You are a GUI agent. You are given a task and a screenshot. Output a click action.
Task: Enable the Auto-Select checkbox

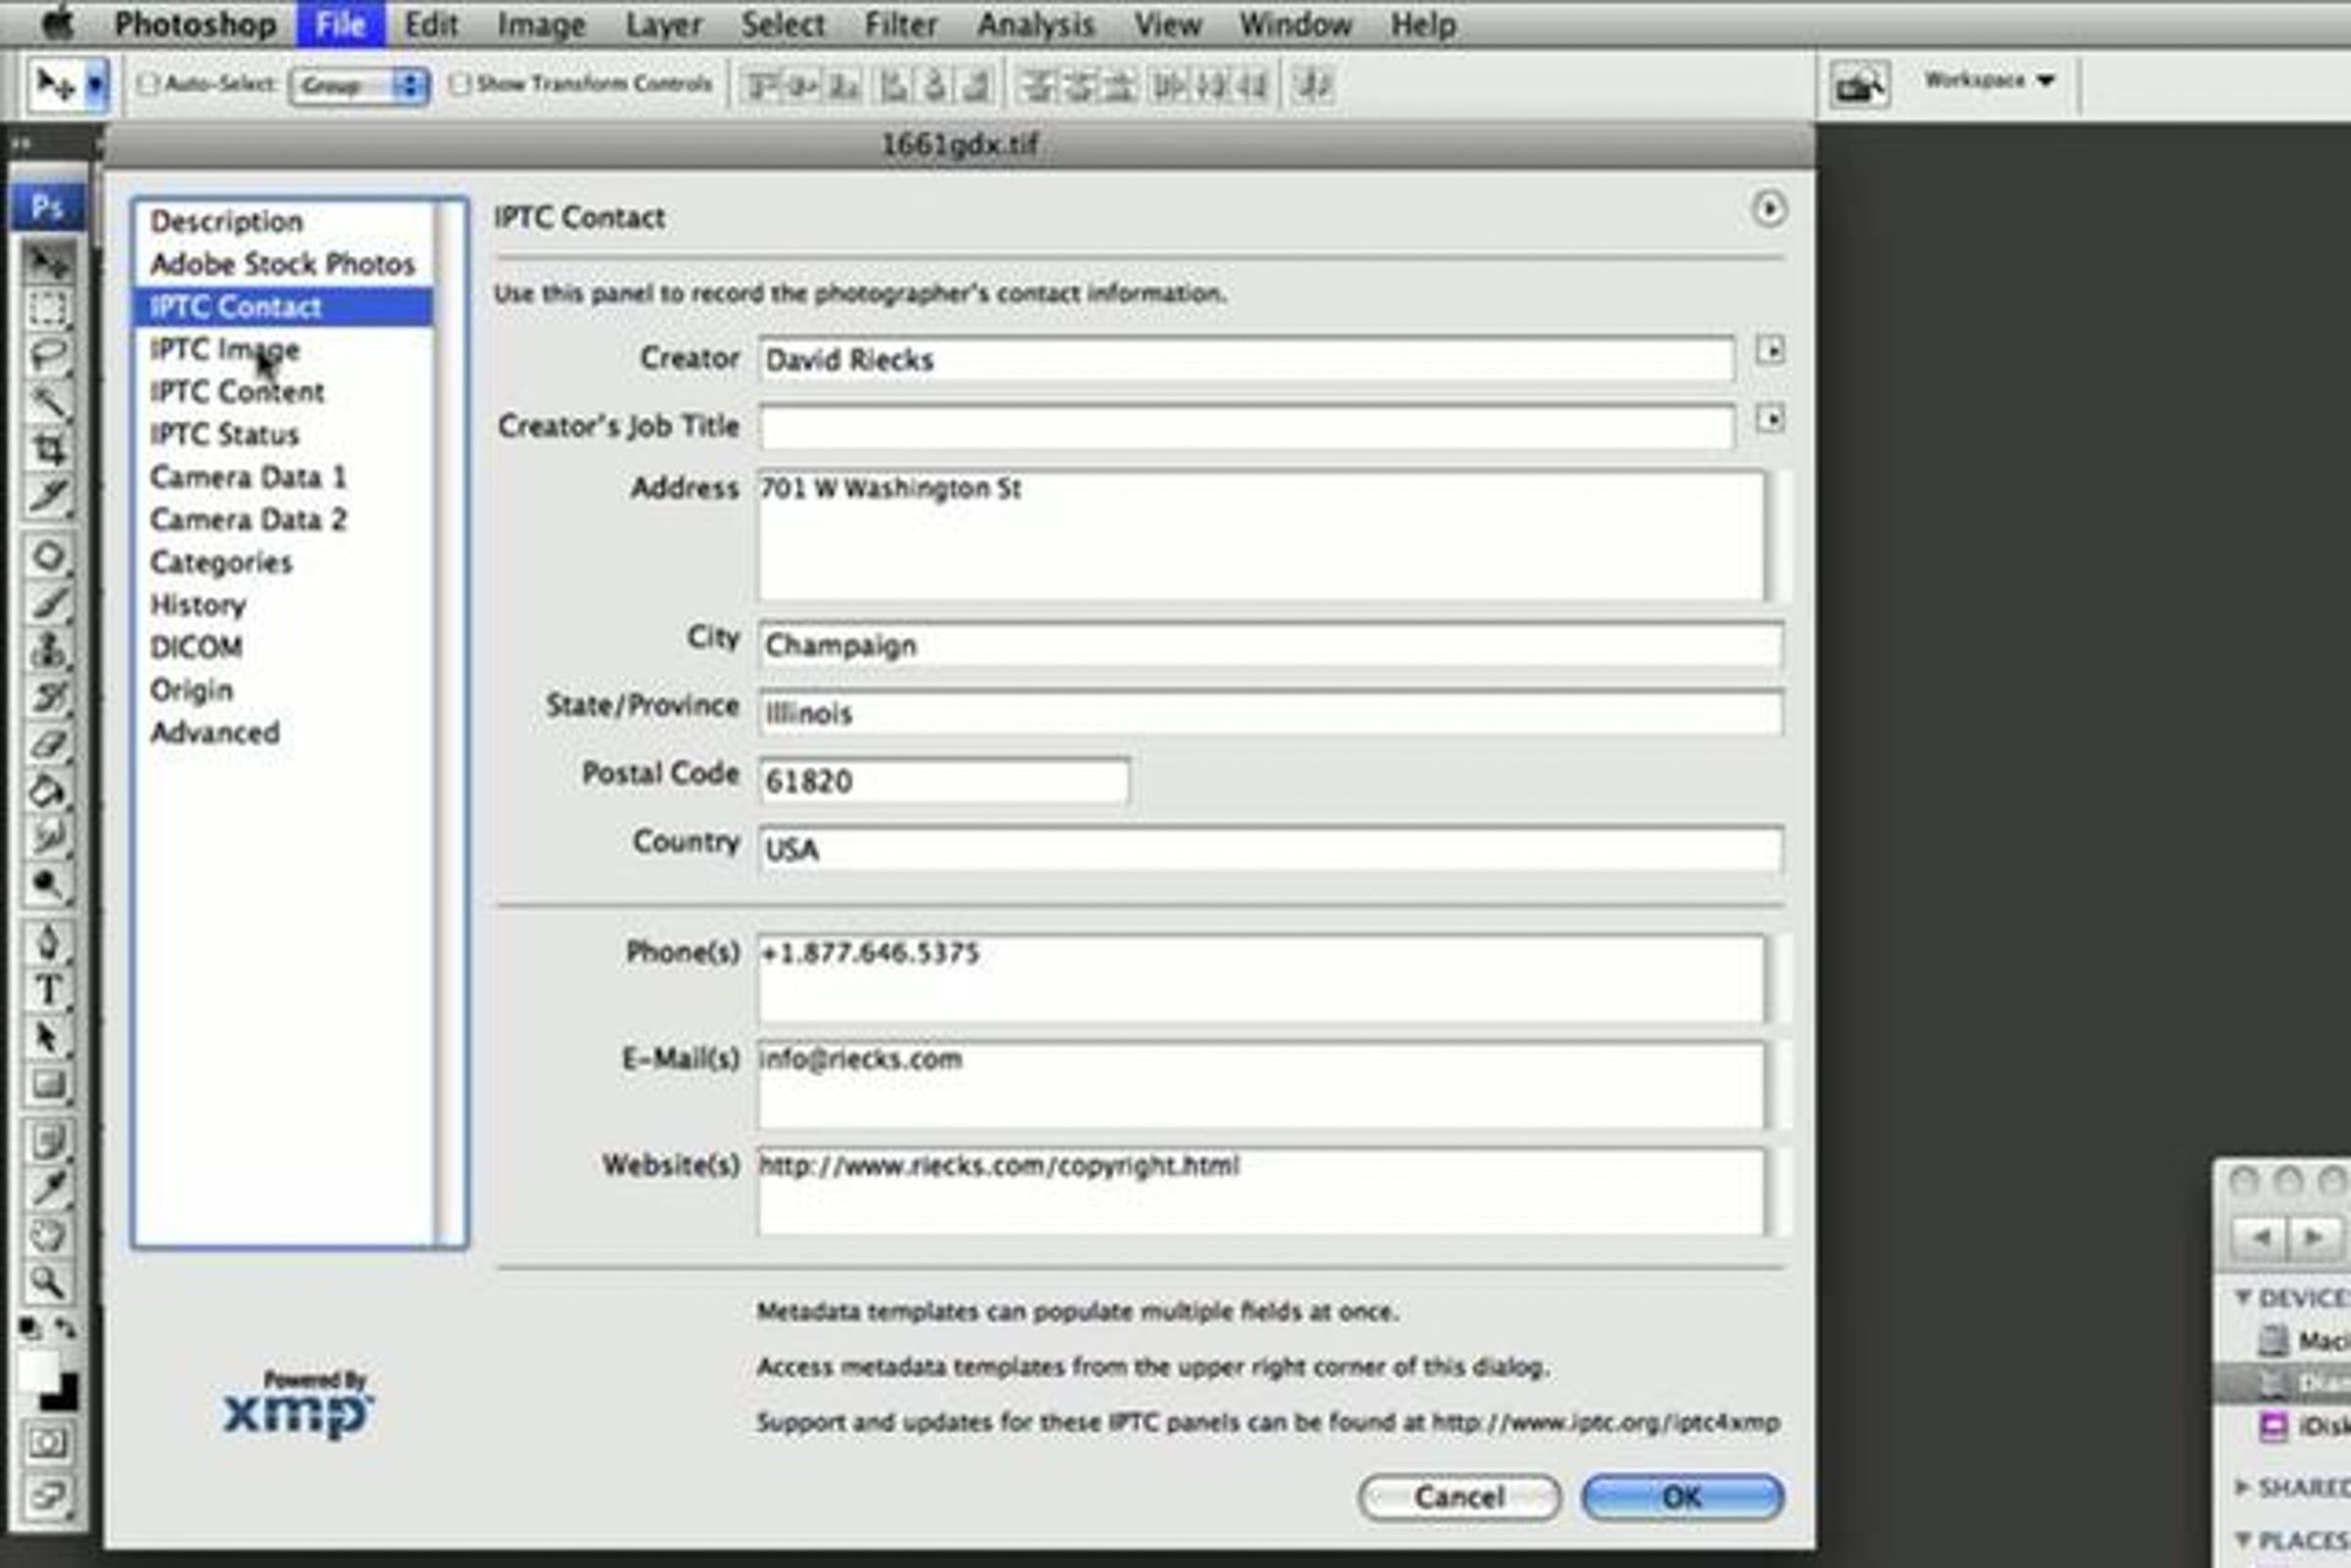[148, 84]
